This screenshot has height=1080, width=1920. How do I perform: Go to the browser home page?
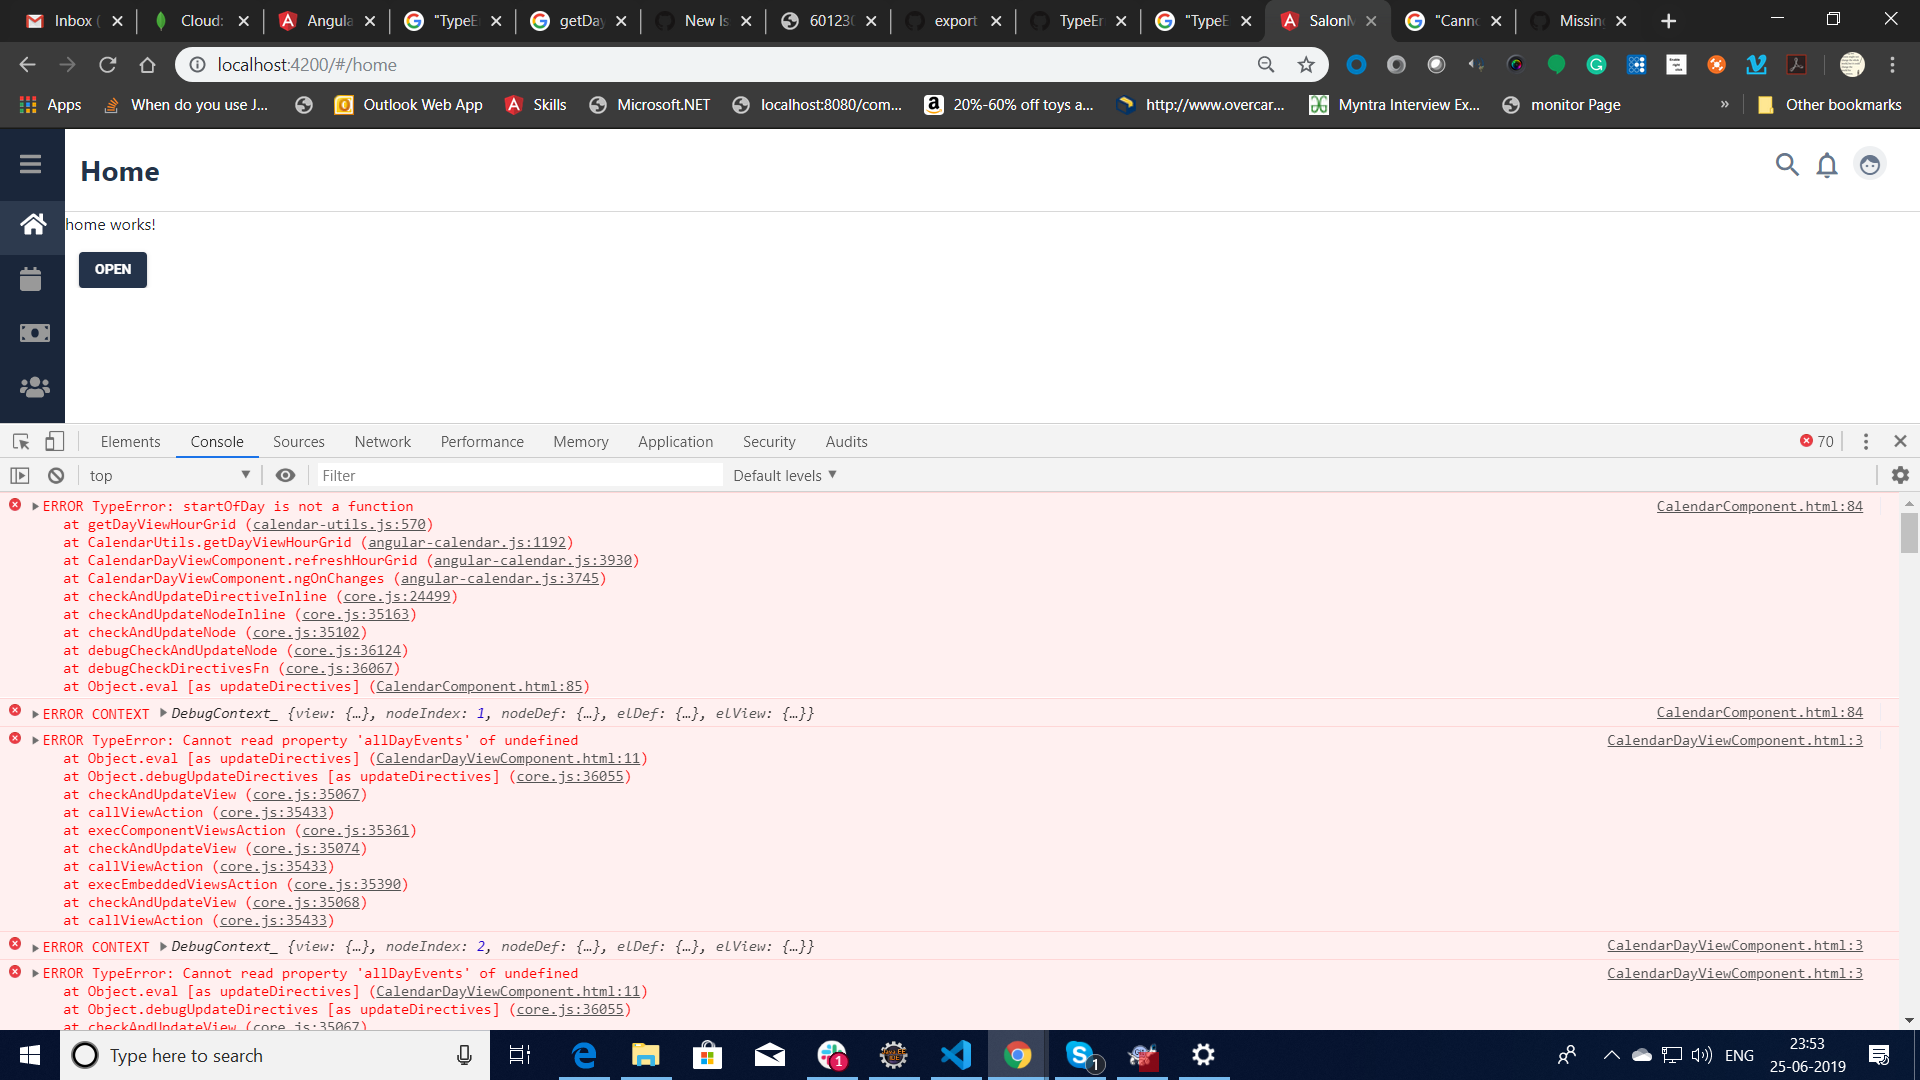coord(147,65)
